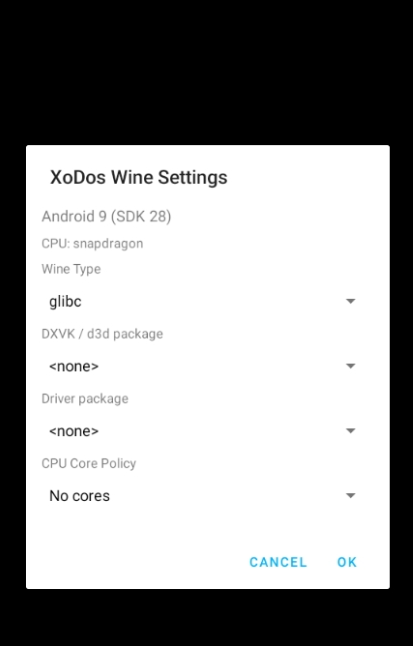413x646 pixels.
Task: Click the XoDos Wine Settings title
Action: click(138, 177)
